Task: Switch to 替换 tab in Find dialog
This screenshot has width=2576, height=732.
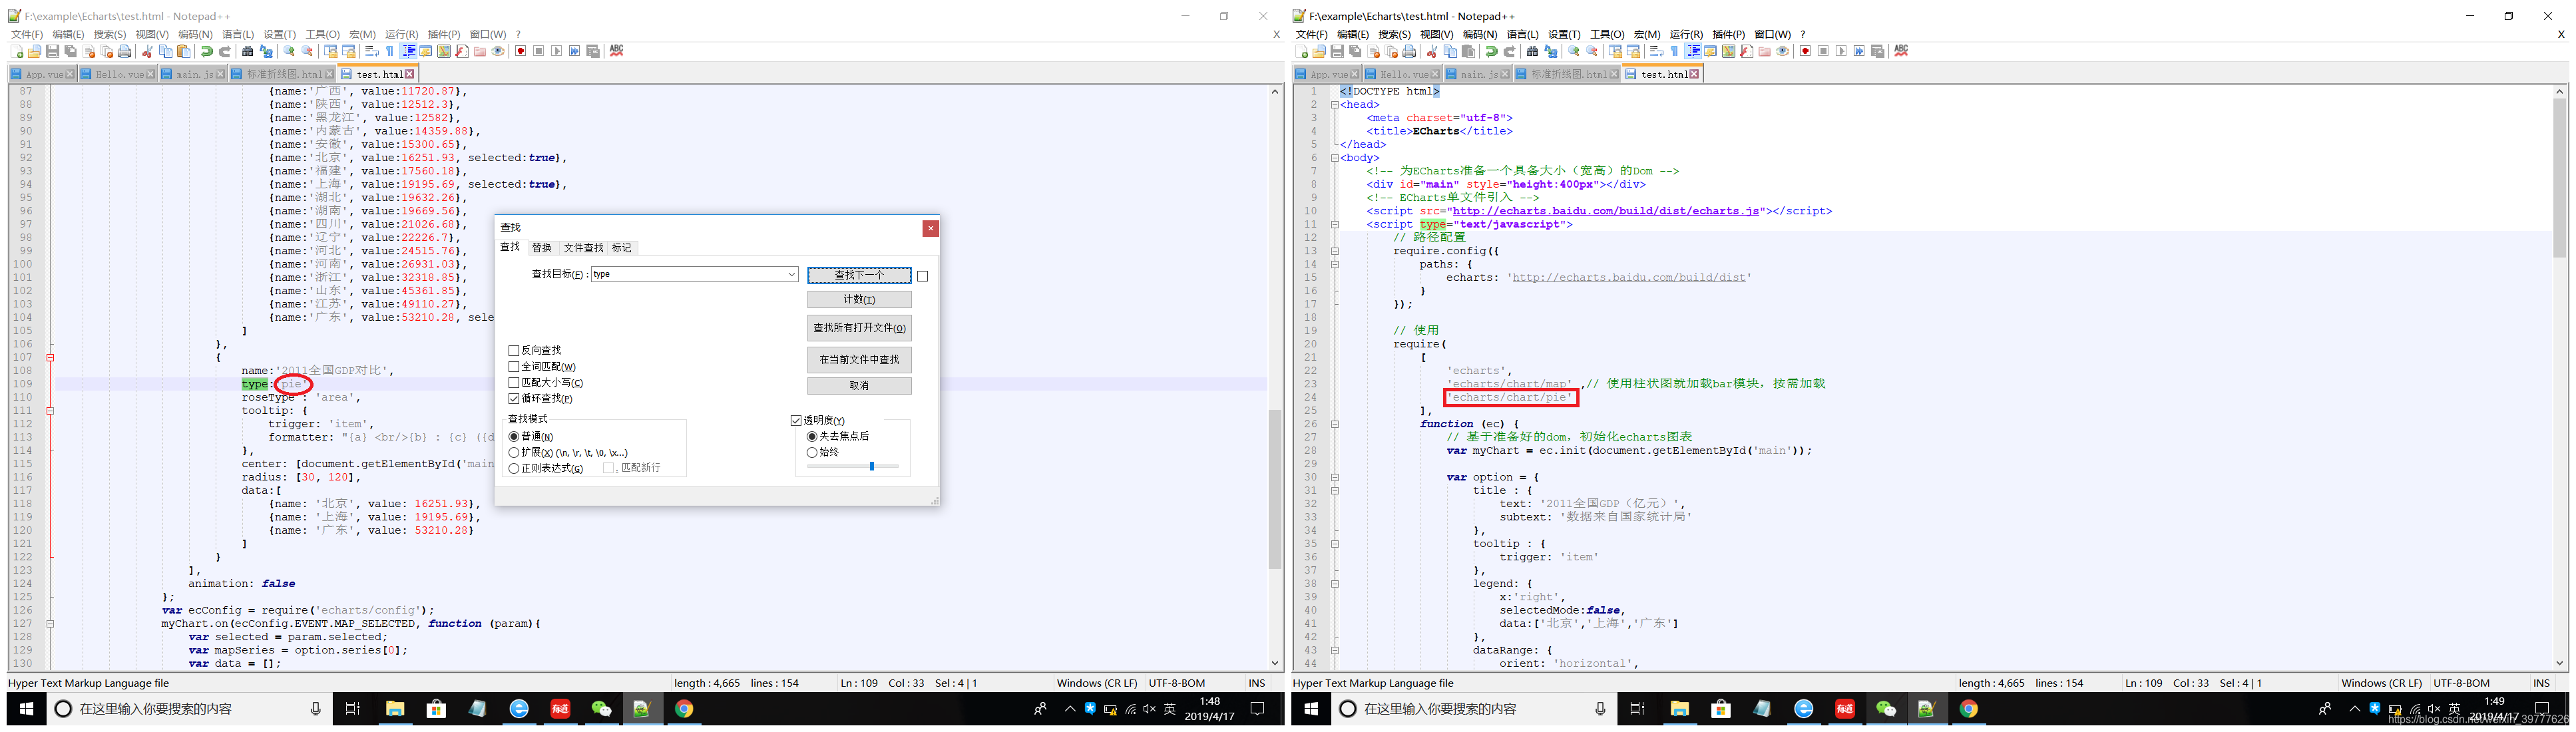Action: (x=541, y=248)
